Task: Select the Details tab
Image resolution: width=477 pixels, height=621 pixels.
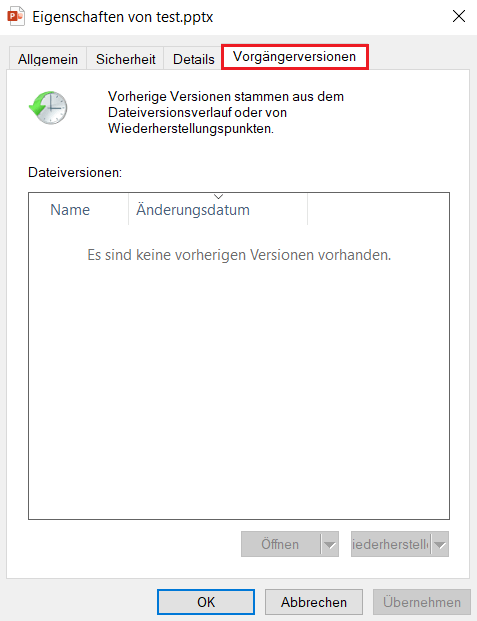Action: [193, 59]
